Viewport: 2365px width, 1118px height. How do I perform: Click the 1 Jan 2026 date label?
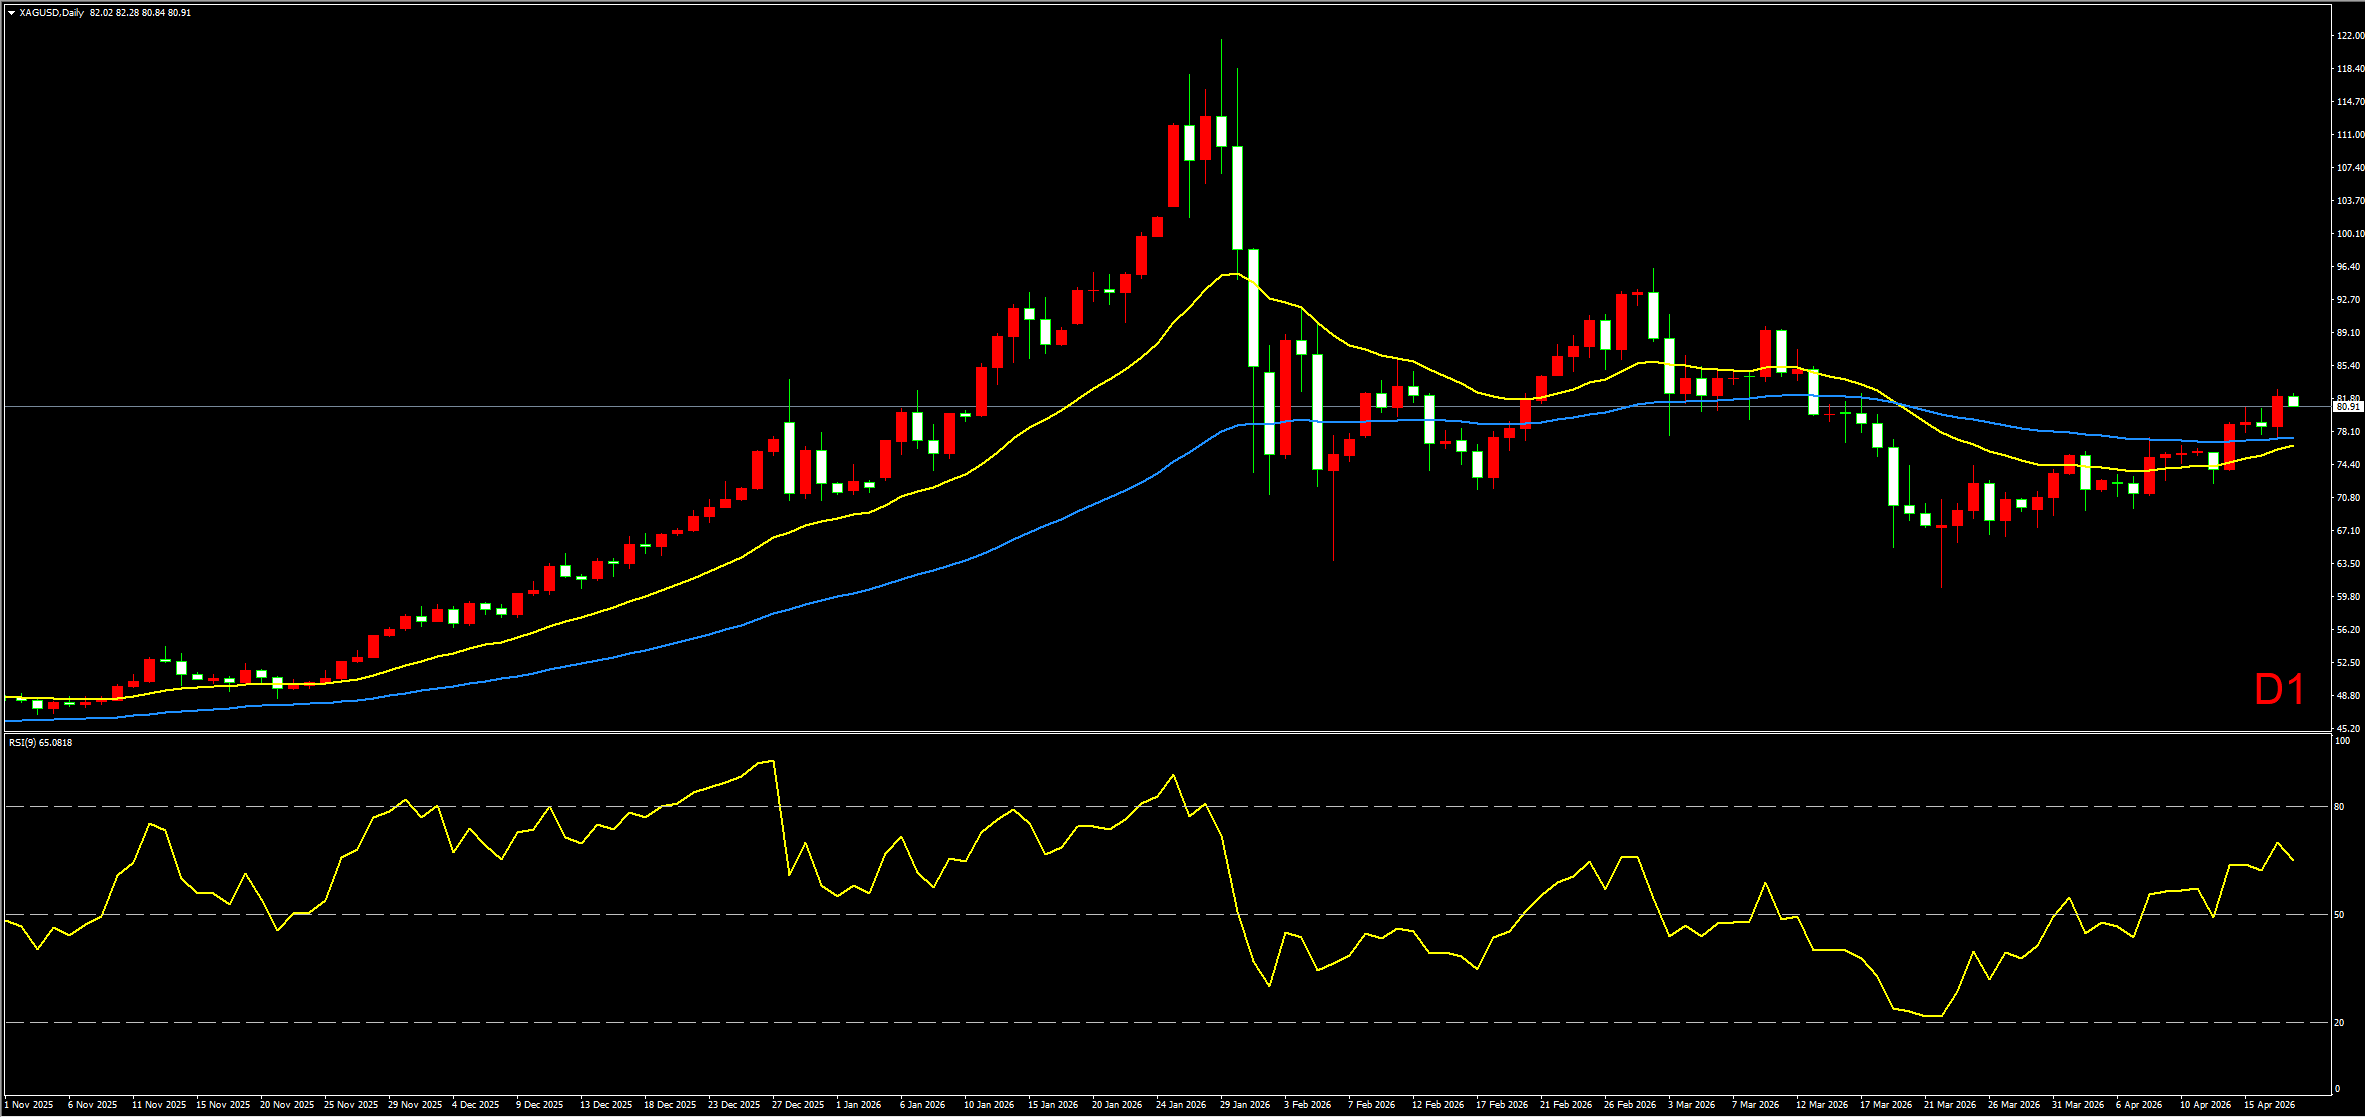pos(859,1105)
